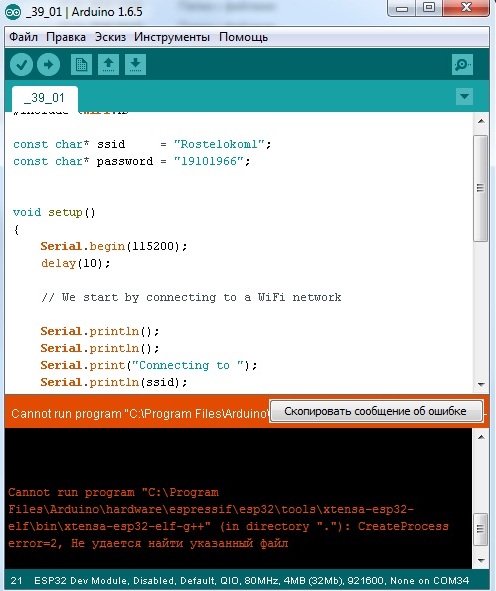Image resolution: width=496 pixels, height=591 pixels.
Task: Click the console scrollbar up arrow
Action: [481, 437]
